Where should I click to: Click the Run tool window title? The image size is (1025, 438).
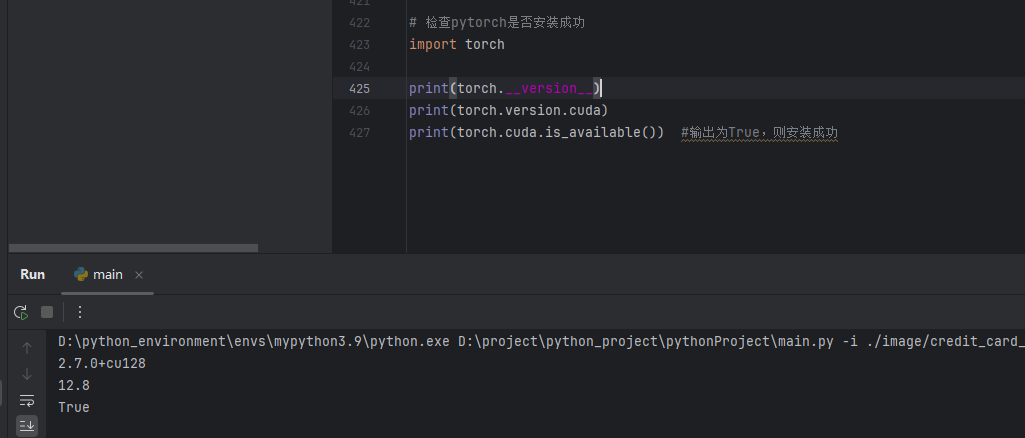click(x=33, y=275)
